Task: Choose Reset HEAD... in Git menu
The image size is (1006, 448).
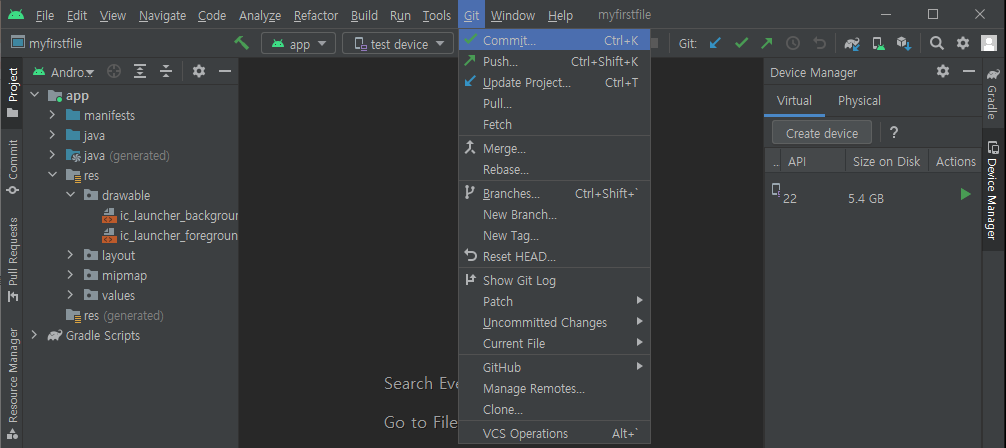Action: [554, 257]
